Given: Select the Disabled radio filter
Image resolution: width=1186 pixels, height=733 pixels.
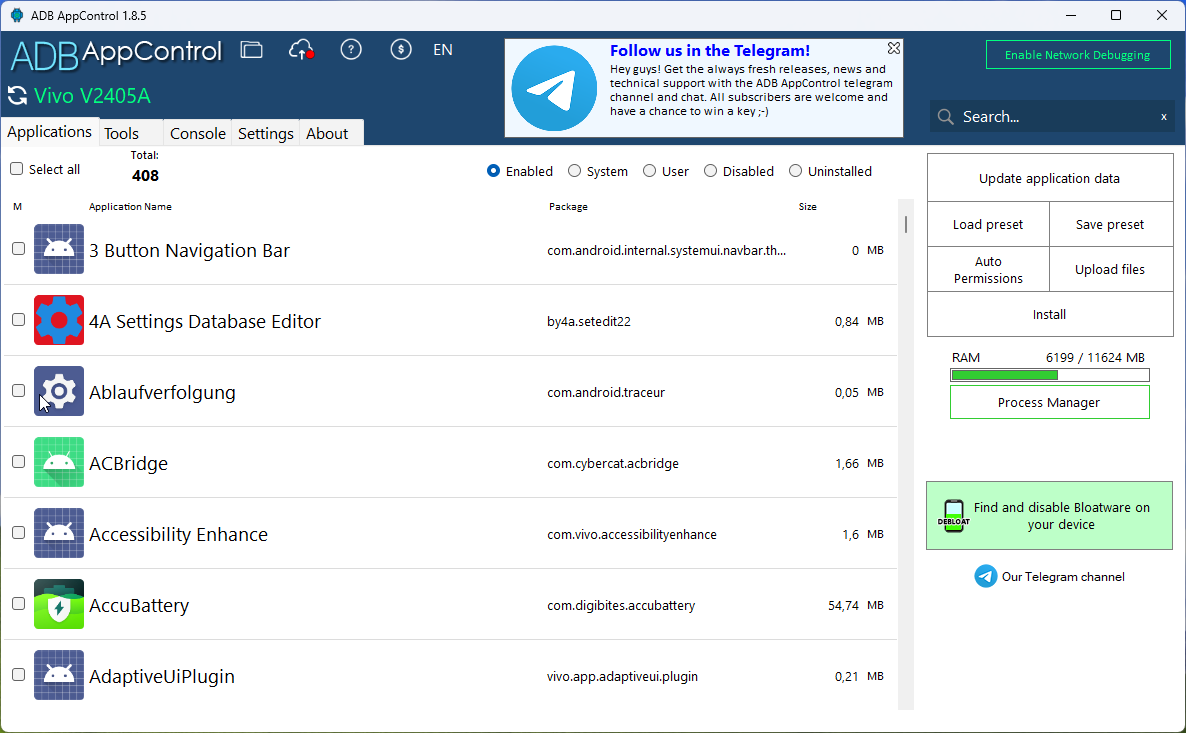Looking at the screenshot, I should click(710, 171).
